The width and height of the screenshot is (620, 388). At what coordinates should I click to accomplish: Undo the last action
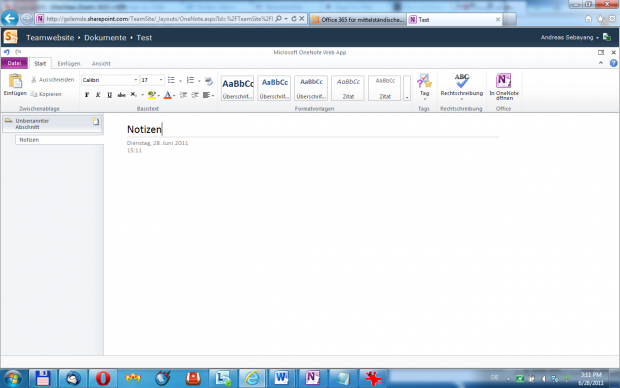(7, 52)
